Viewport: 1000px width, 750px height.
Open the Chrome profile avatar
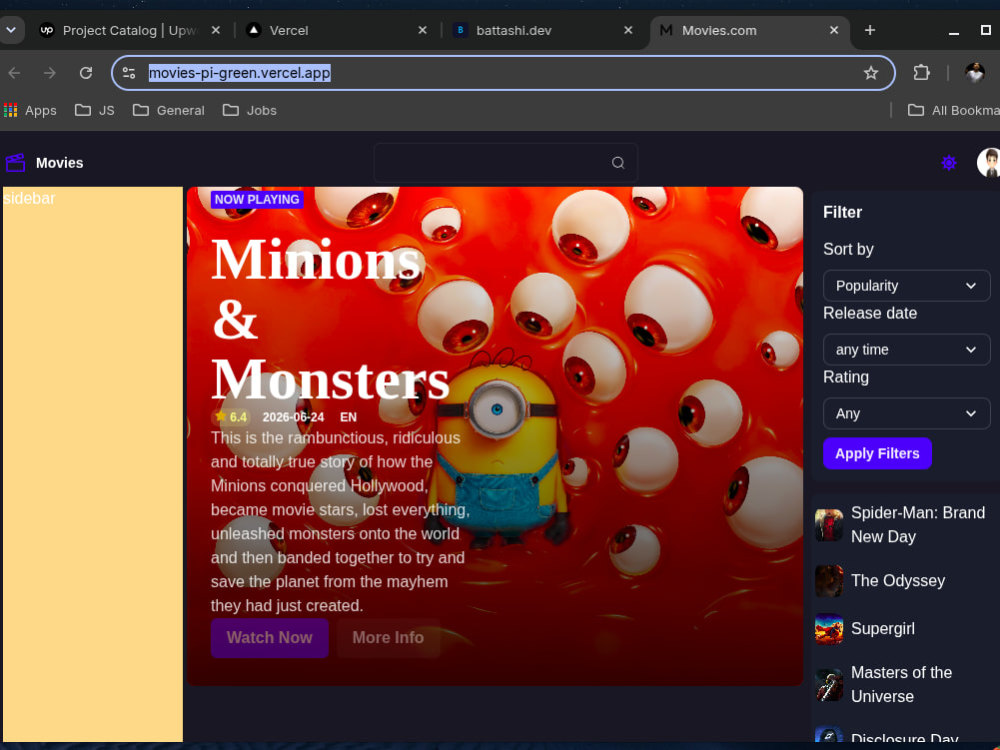point(974,73)
